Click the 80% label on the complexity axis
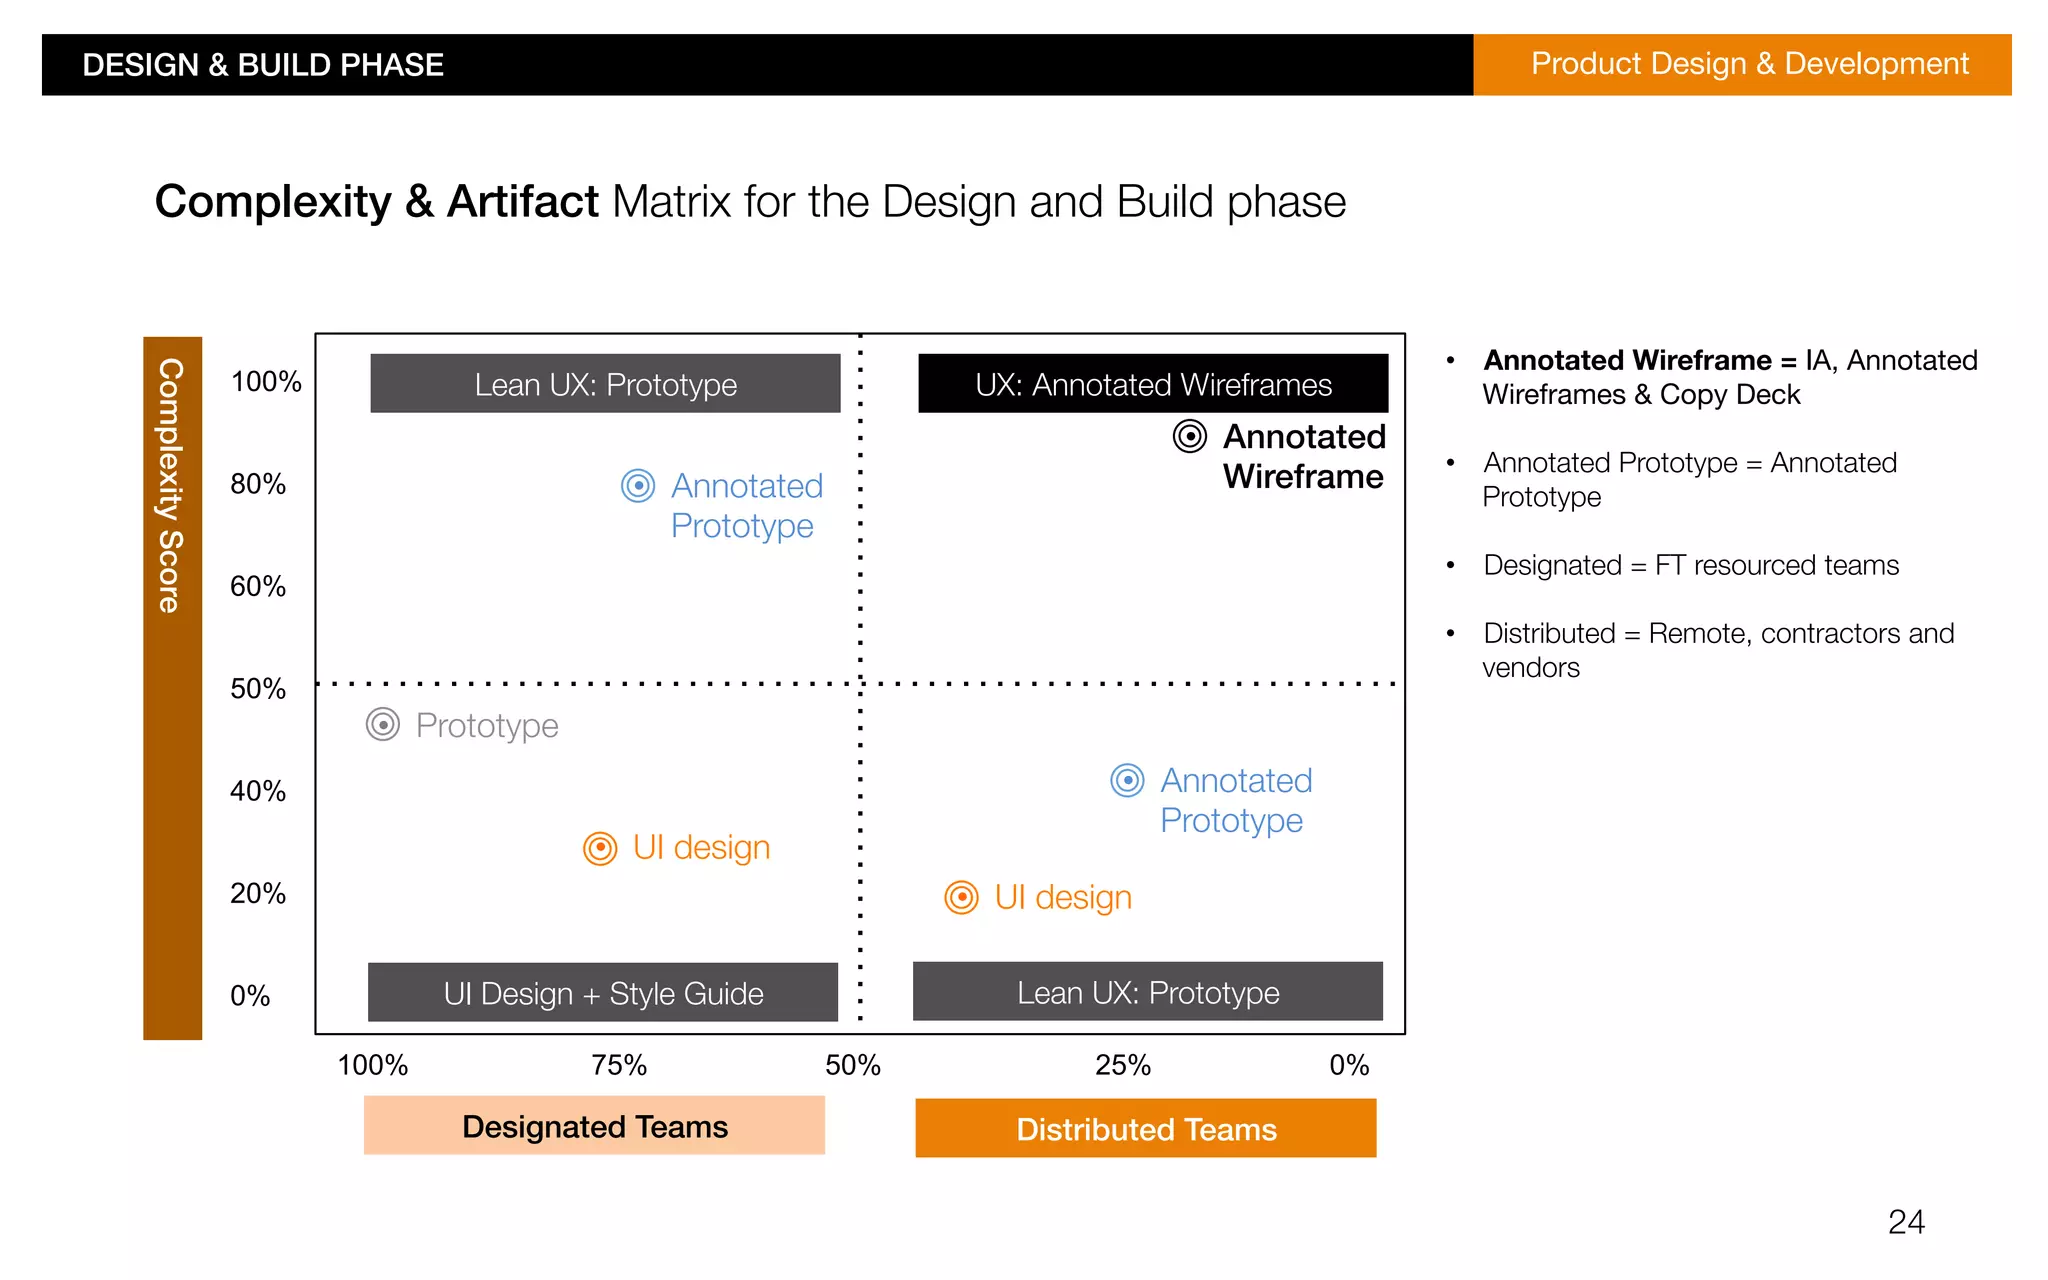 coord(258,485)
